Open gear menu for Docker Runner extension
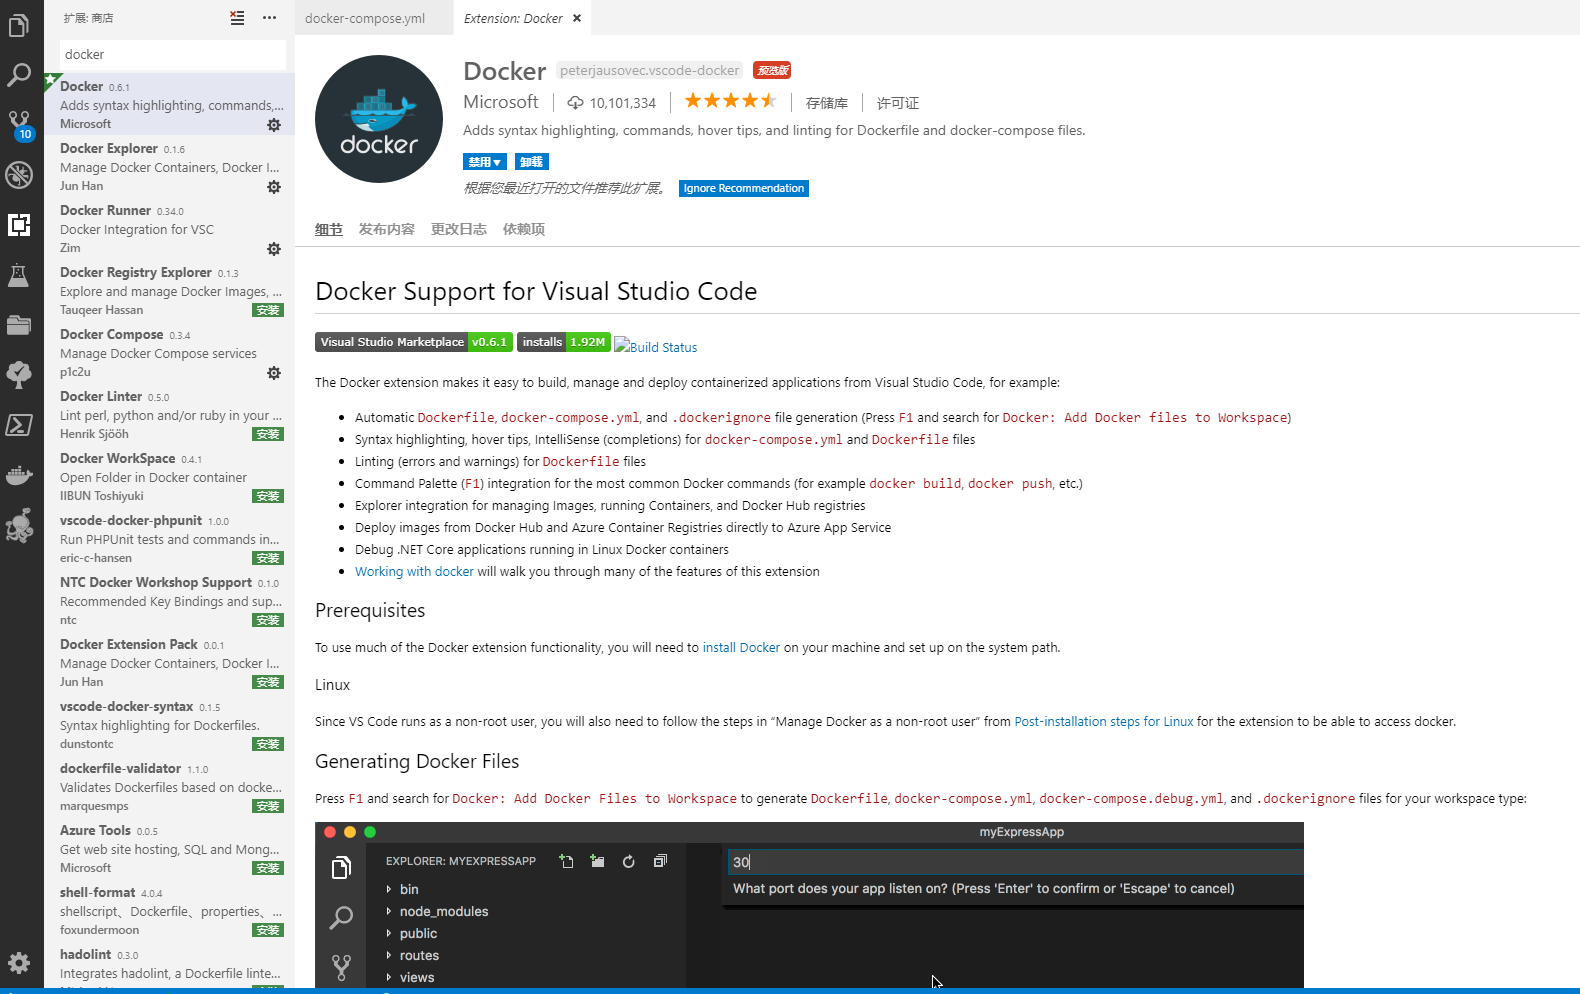This screenshot has height=994, width=1580. (274, 249)
